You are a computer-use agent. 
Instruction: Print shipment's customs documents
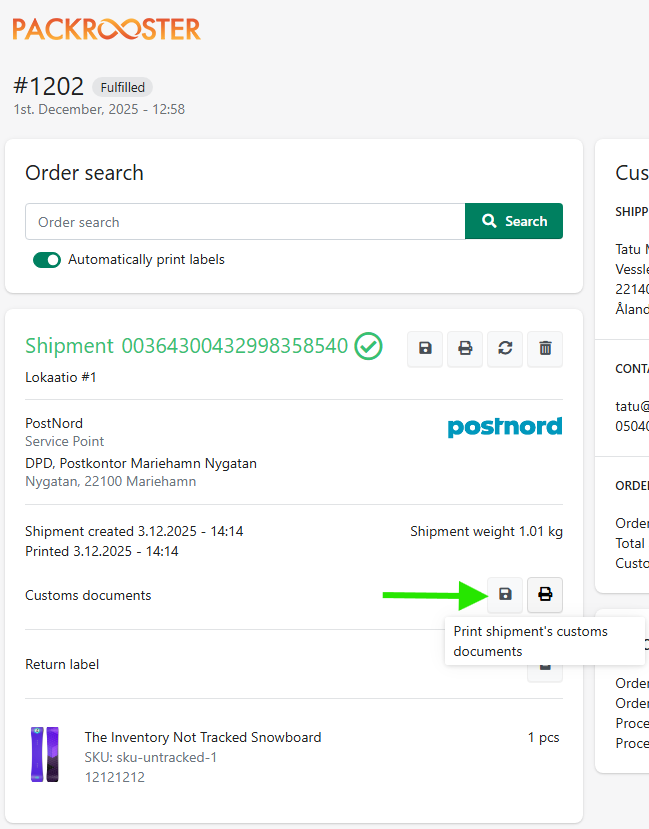545,595
